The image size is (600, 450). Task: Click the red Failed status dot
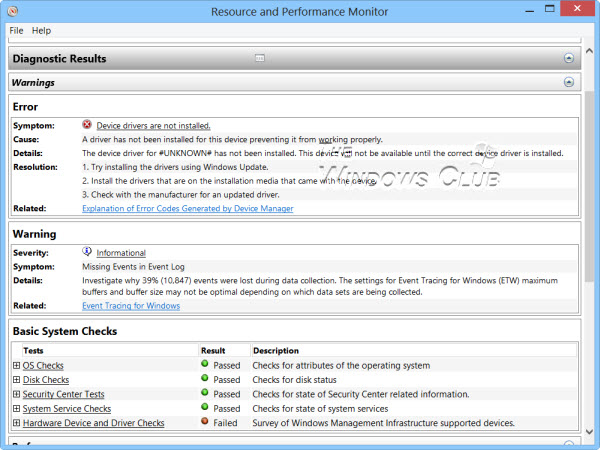point(205,421)
